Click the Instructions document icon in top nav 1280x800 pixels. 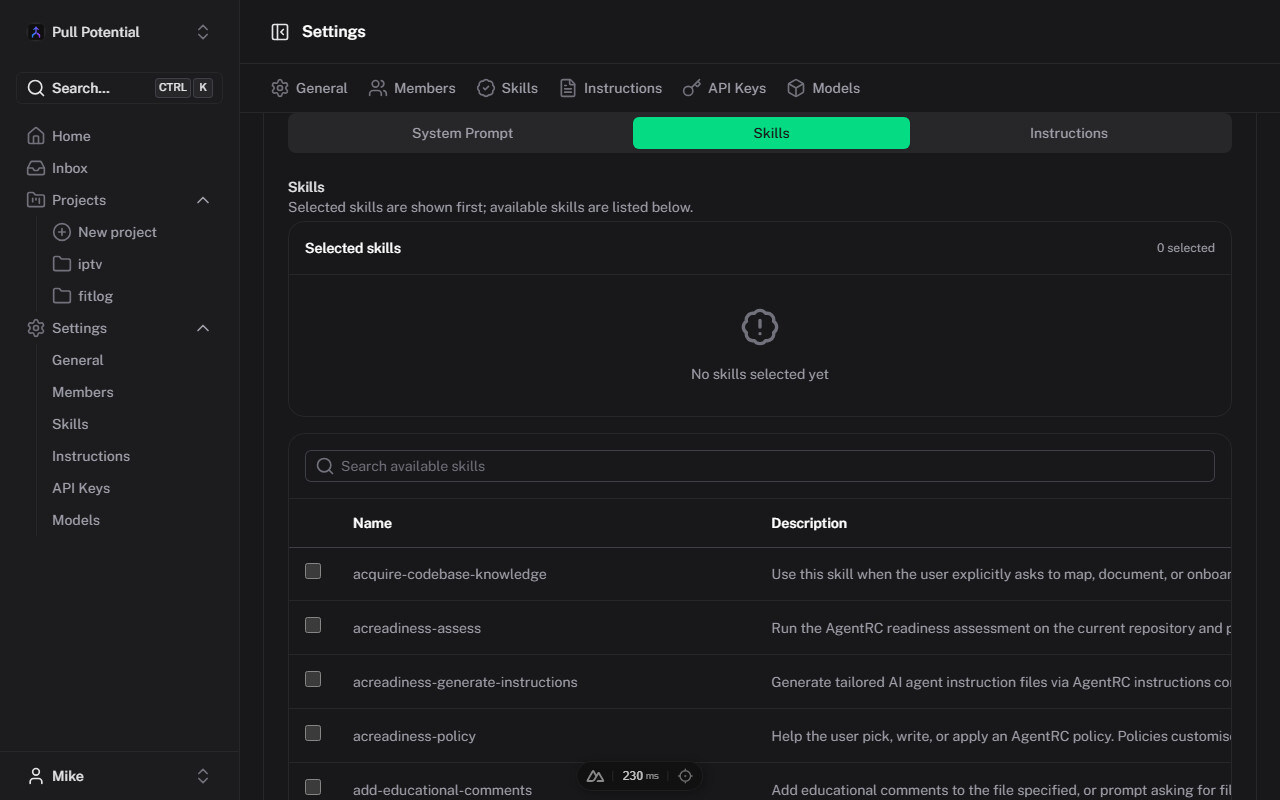coord(568,88)
